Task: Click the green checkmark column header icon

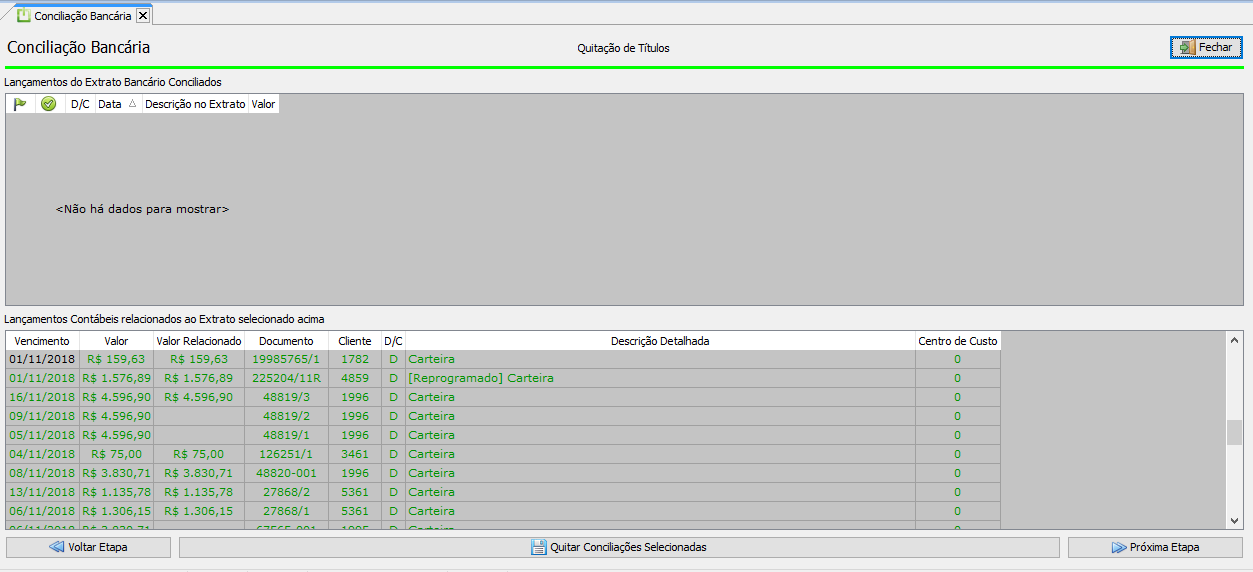Action: 48,104
